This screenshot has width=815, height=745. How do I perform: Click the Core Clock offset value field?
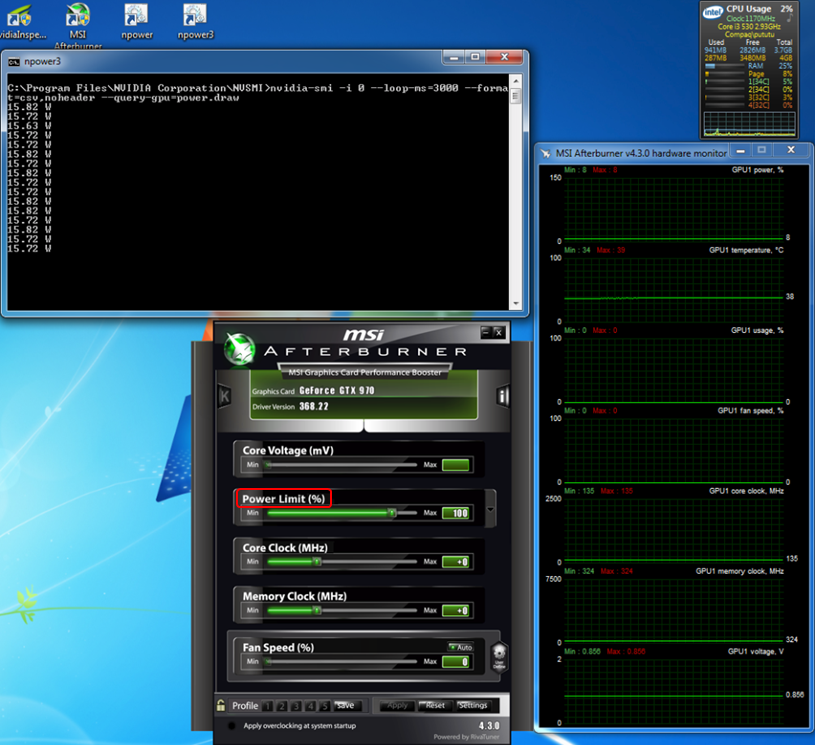(456, 562)
